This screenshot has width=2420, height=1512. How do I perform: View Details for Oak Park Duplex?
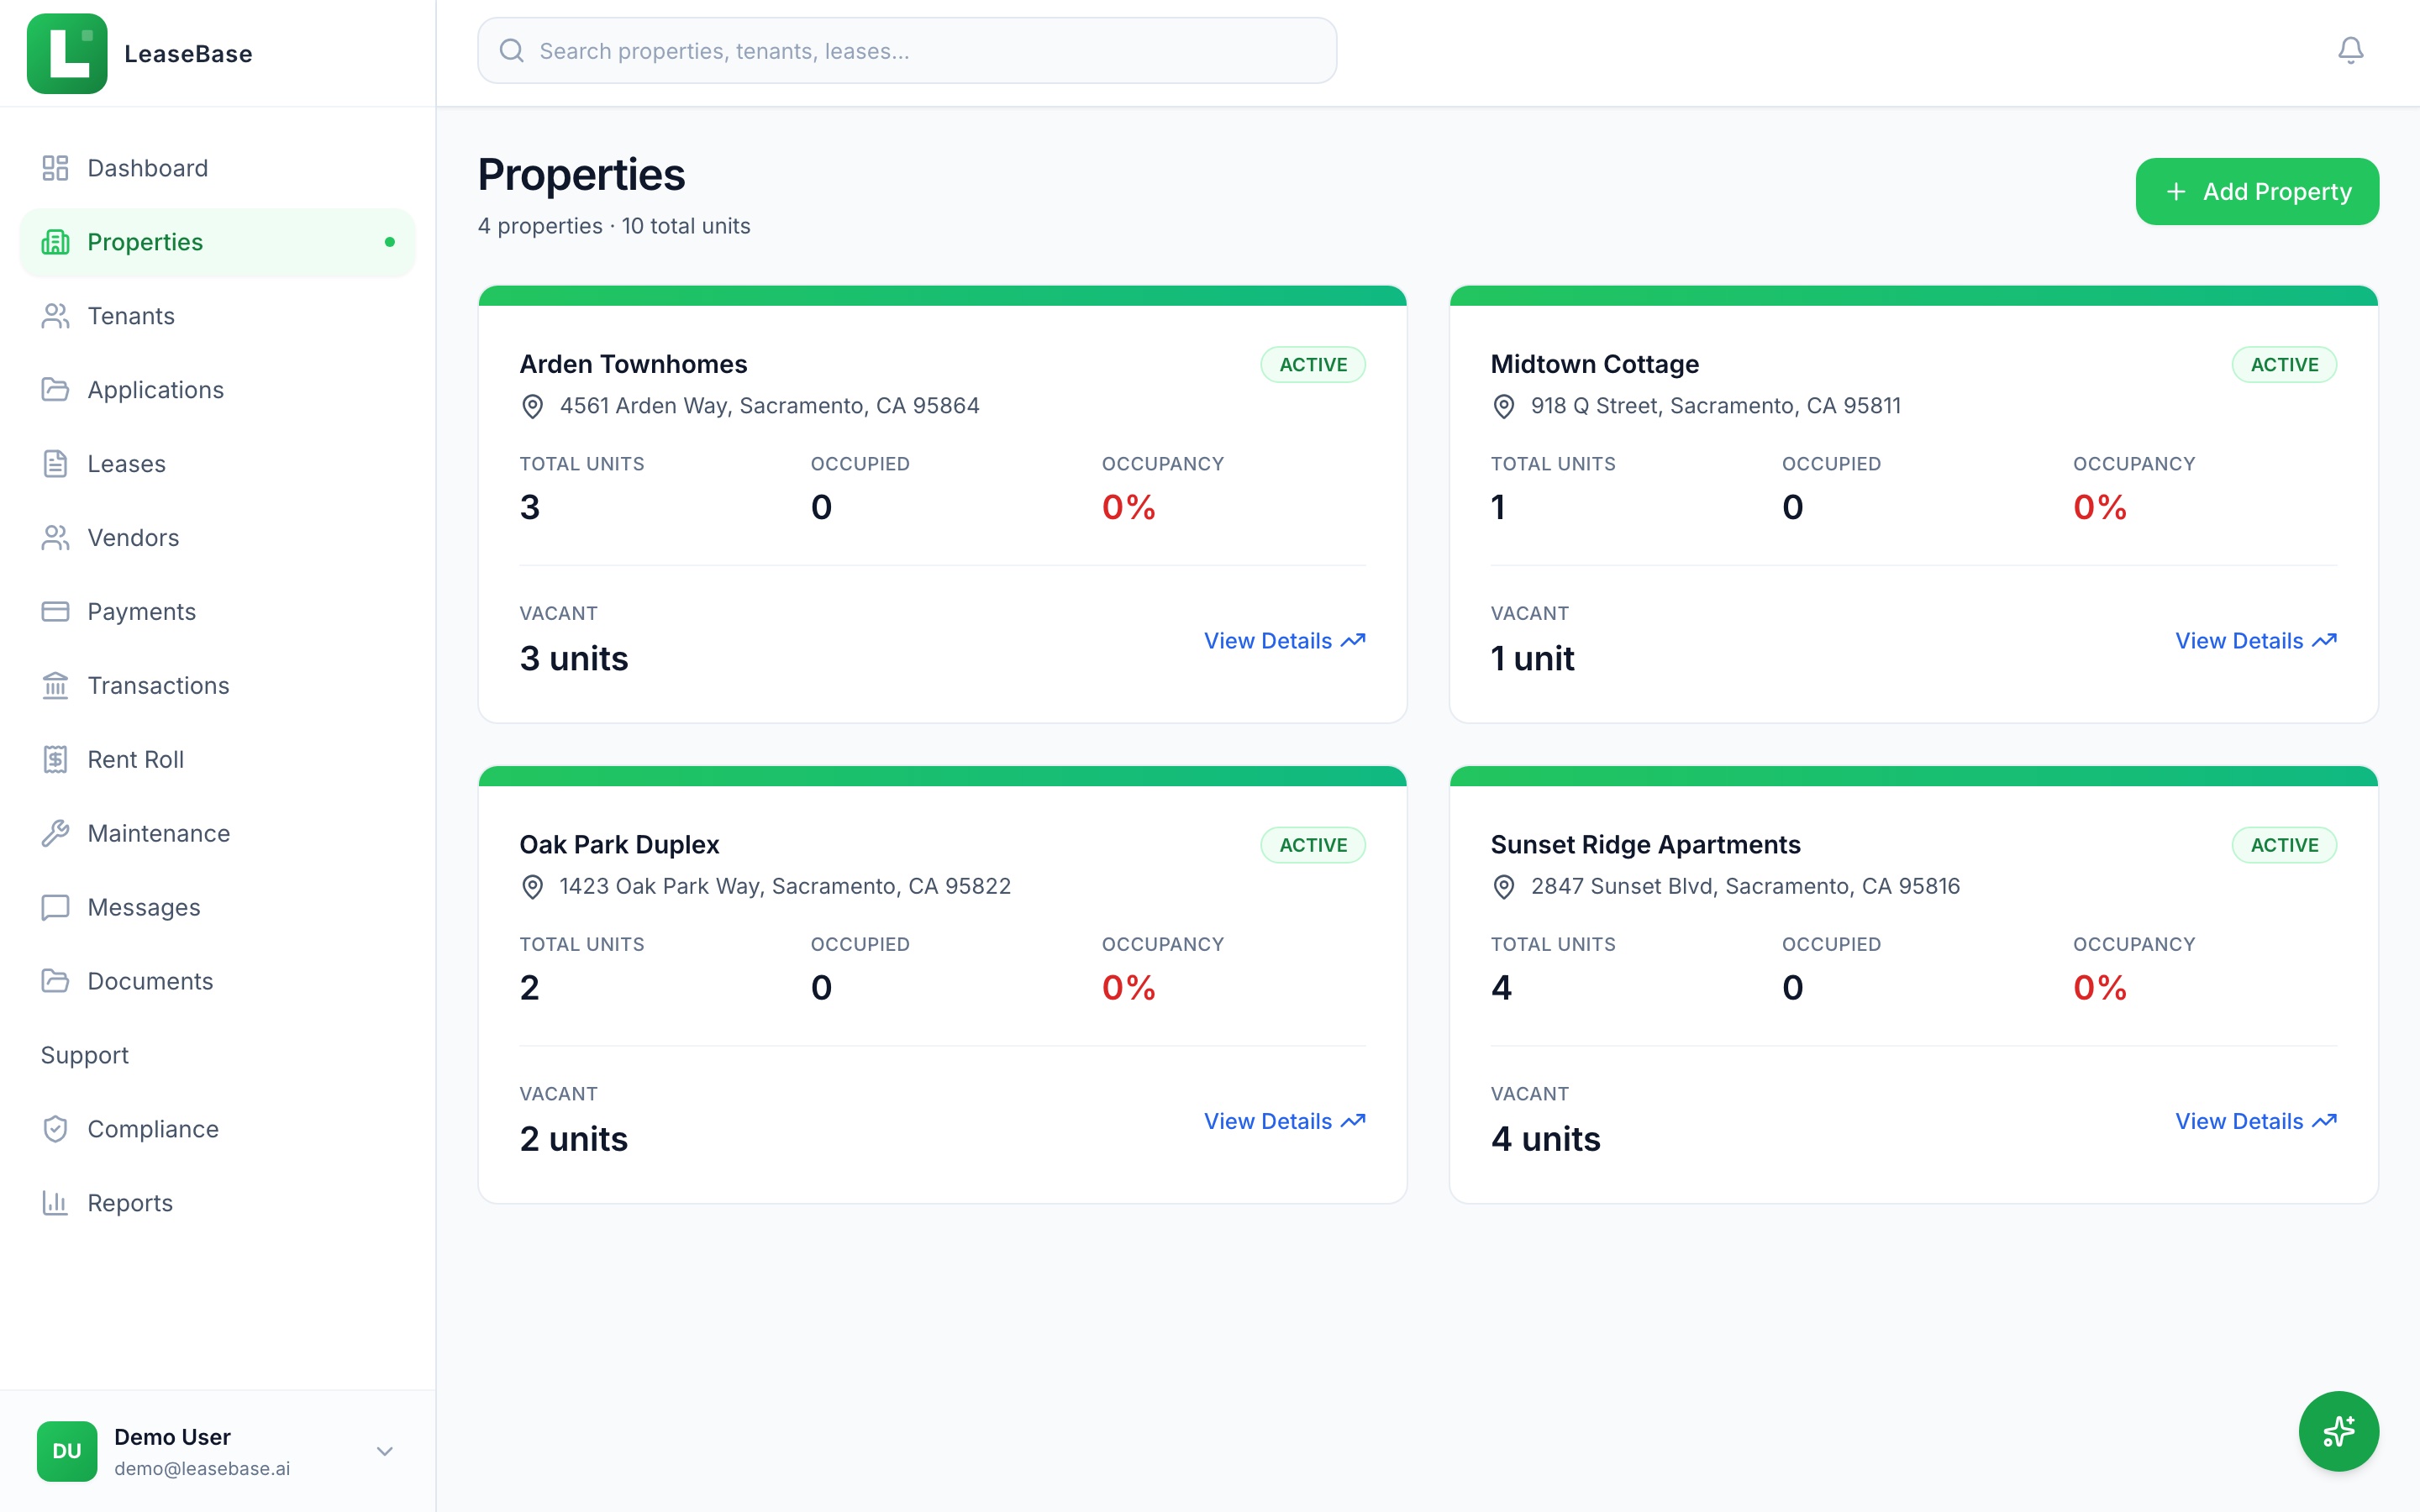click(1284, 1121)
